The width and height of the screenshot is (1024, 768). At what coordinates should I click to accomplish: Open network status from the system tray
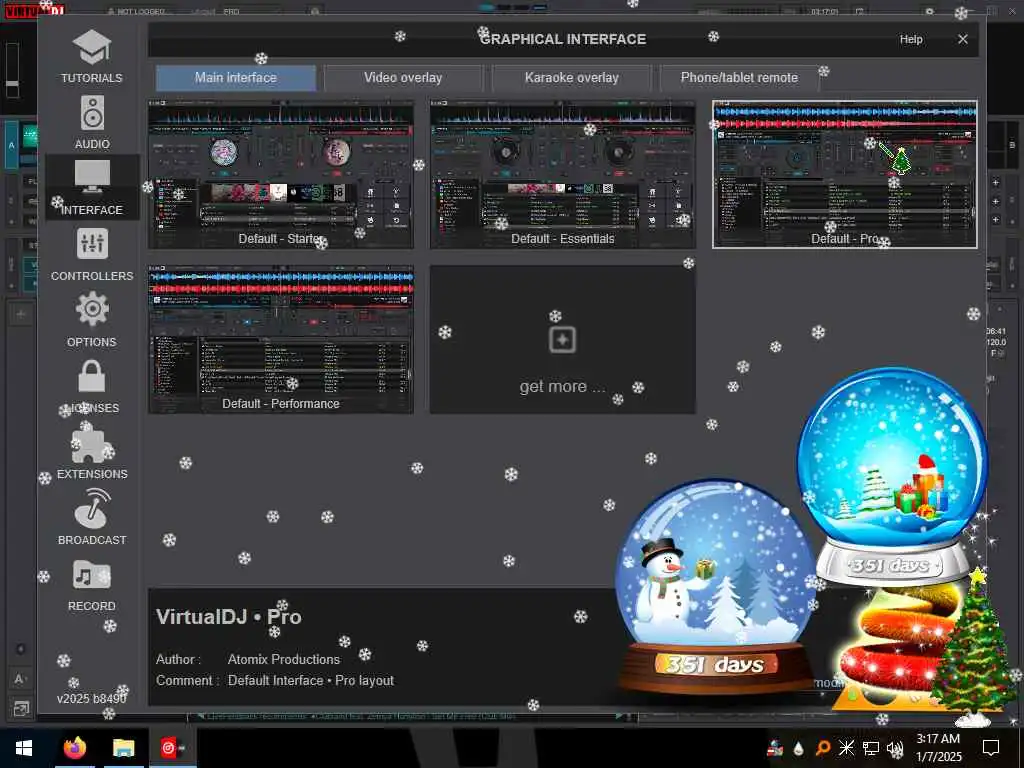[871, 748]
